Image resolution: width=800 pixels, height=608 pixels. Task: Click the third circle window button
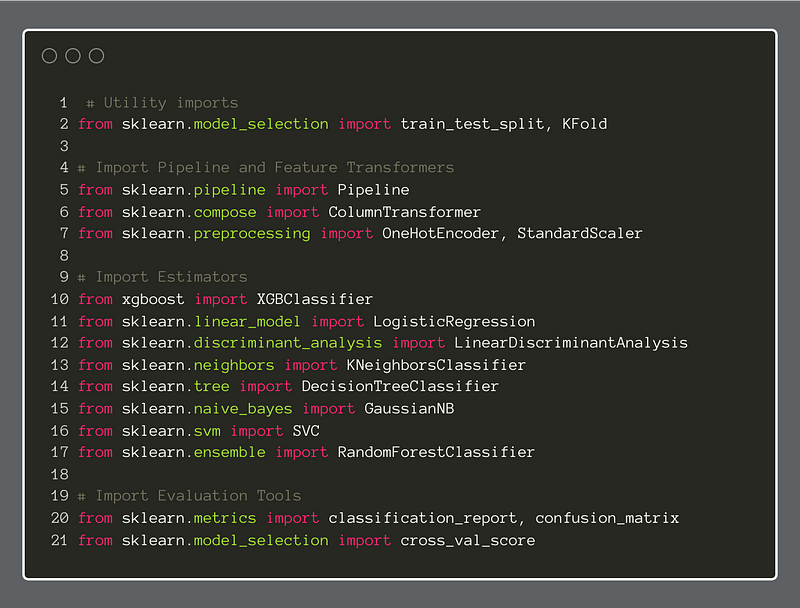click(x=96, y=56)
